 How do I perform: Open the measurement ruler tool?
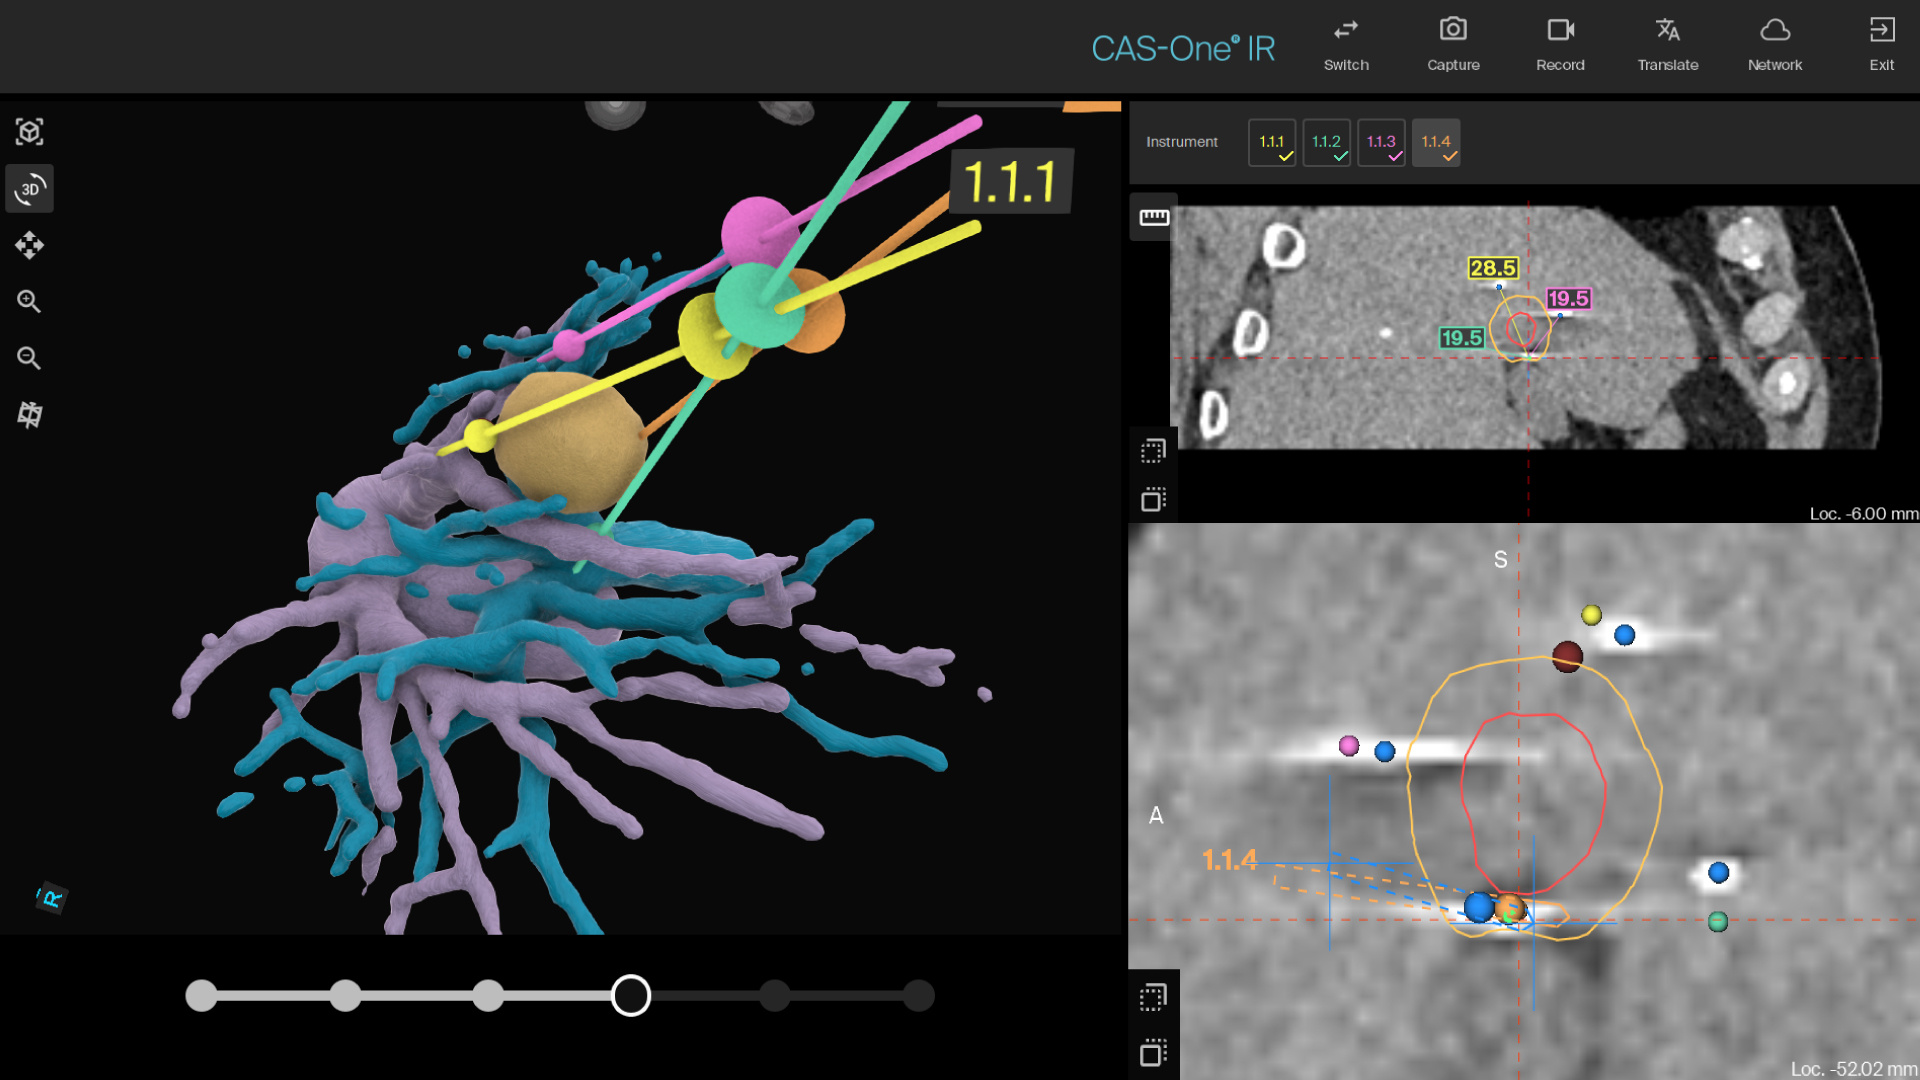click(x=1153, y=217)
